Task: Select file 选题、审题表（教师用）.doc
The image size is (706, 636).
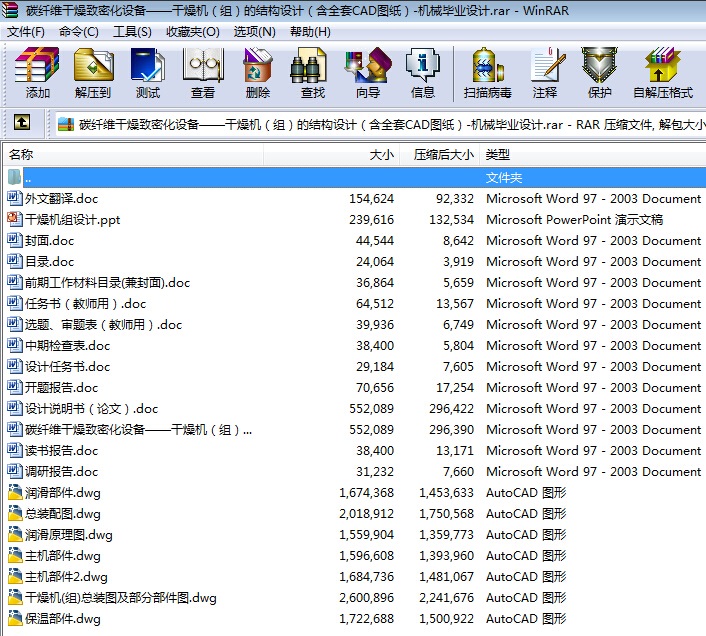Action: tap(103, 325)
